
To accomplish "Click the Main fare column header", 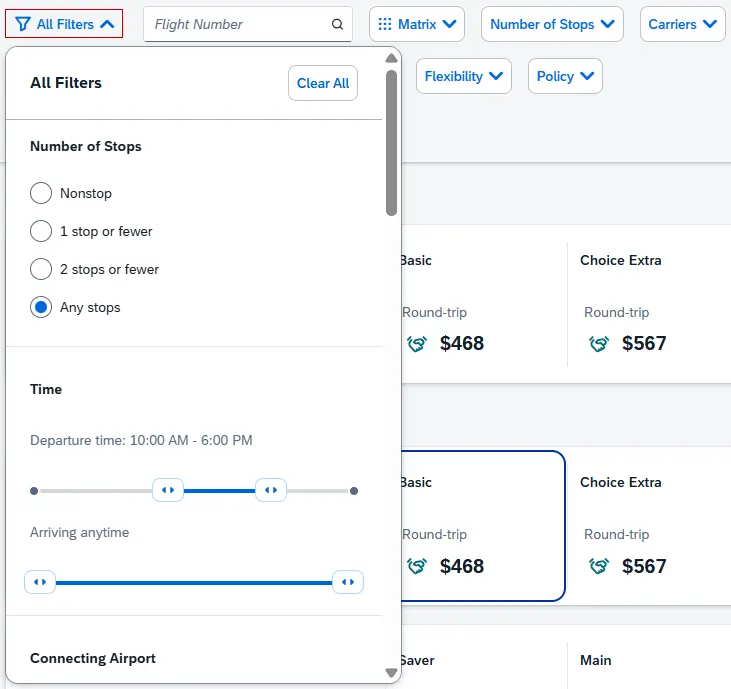I will pos(595,660).
